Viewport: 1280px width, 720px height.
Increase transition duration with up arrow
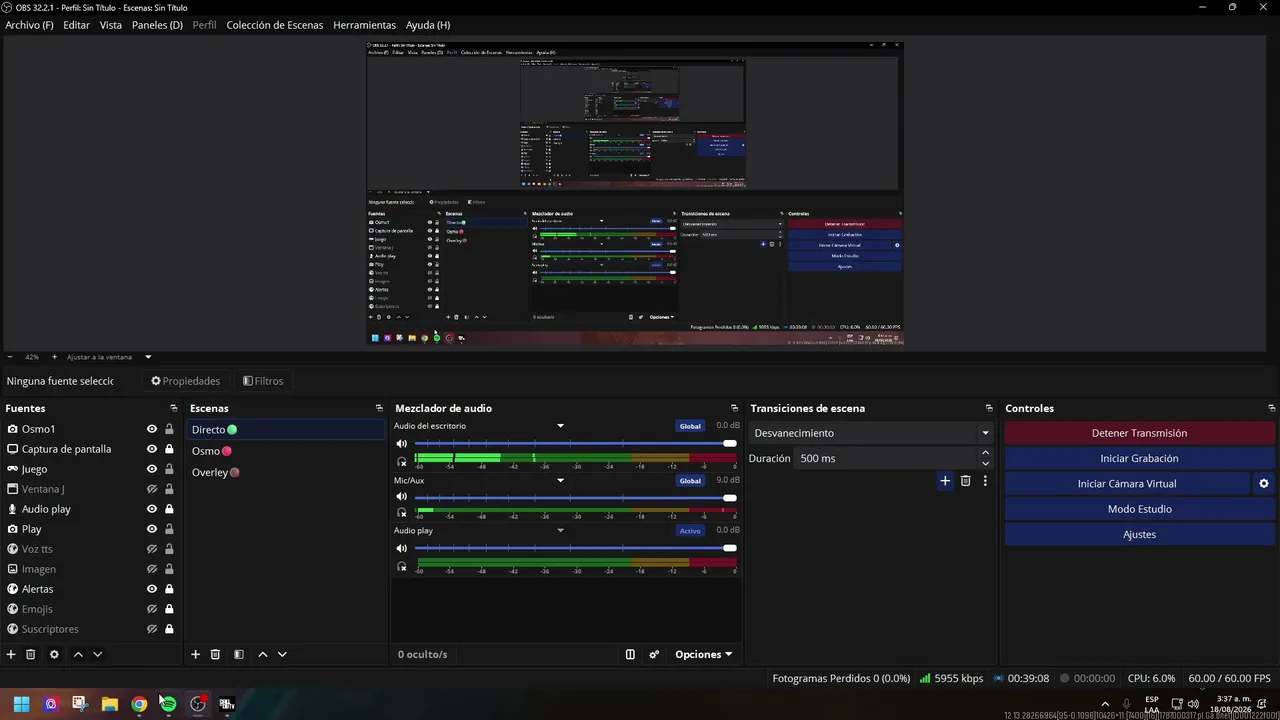click(985, 453)
